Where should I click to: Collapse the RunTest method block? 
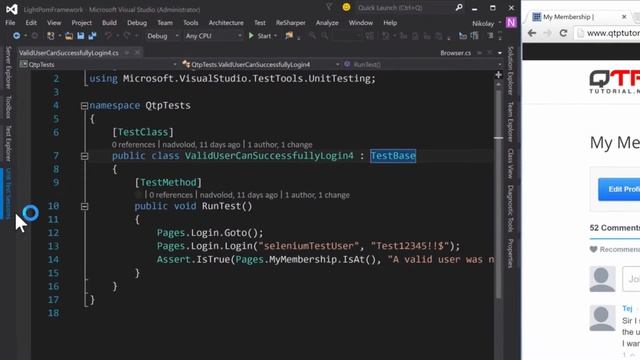click(84, 207)
